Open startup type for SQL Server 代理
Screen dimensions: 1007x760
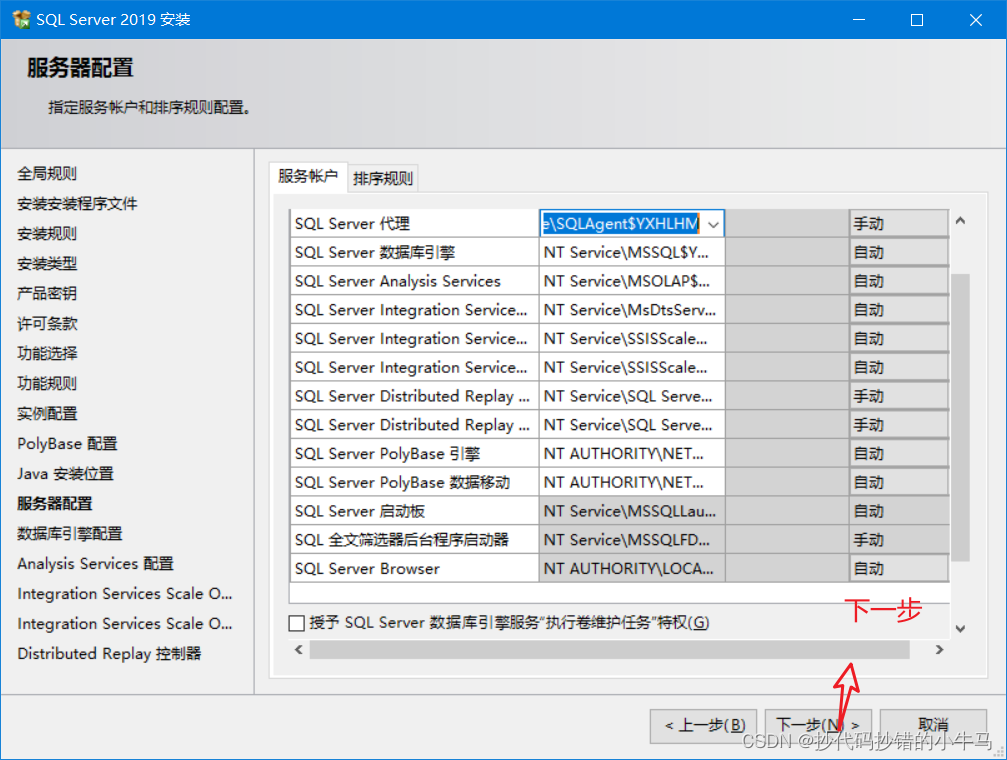tap(899, 224)
